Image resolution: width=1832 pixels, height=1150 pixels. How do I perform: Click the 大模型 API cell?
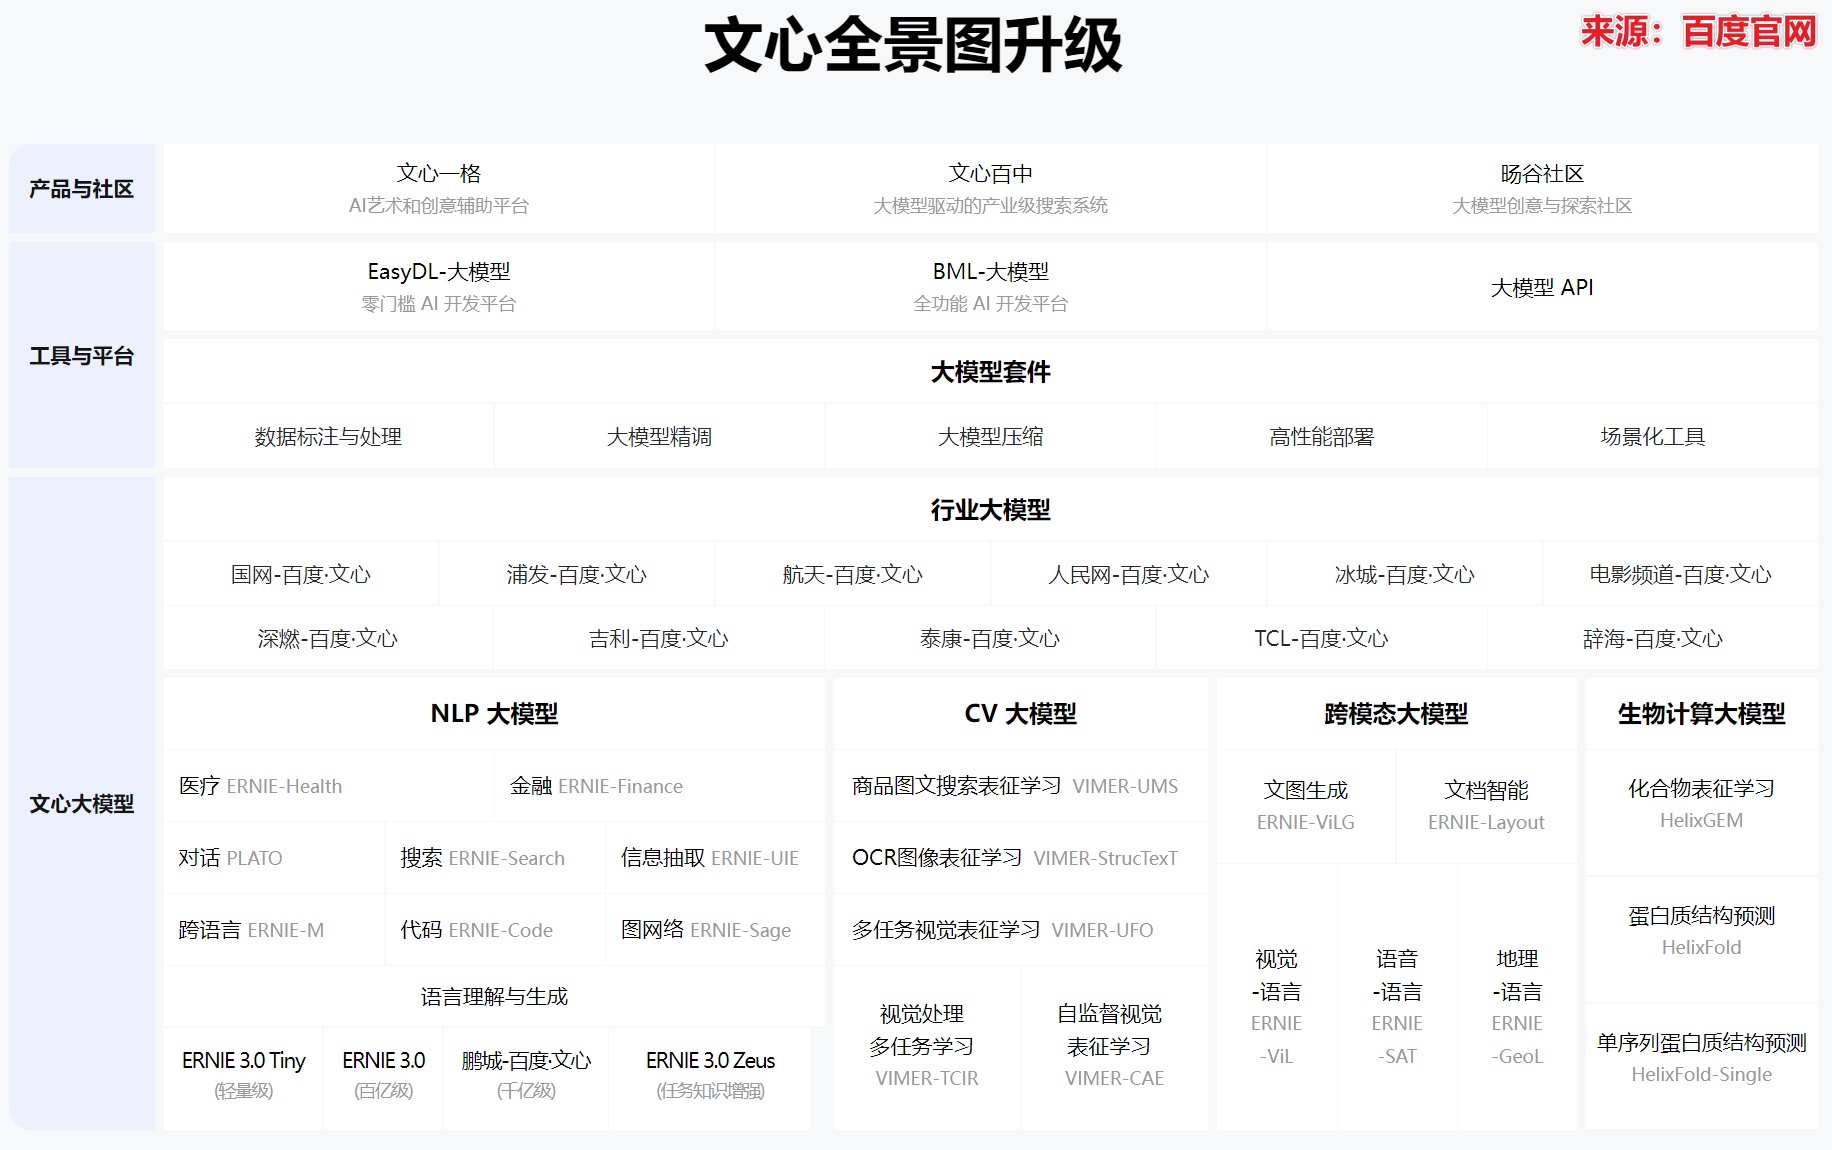(x=1541, y=288)
